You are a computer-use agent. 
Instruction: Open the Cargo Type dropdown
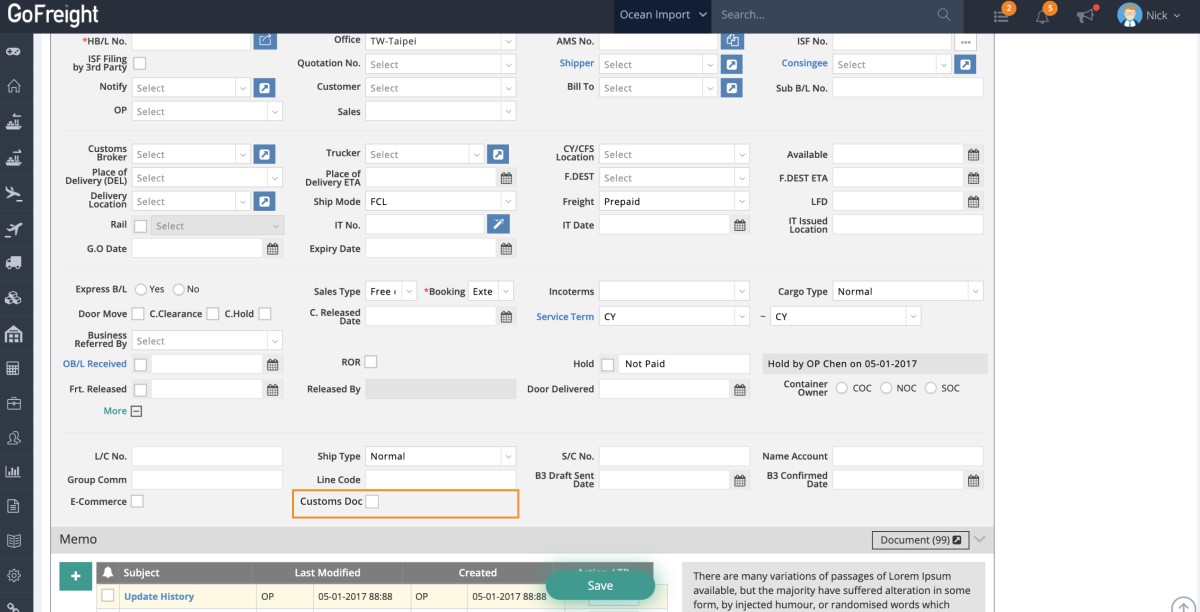[x=908, y=292]
